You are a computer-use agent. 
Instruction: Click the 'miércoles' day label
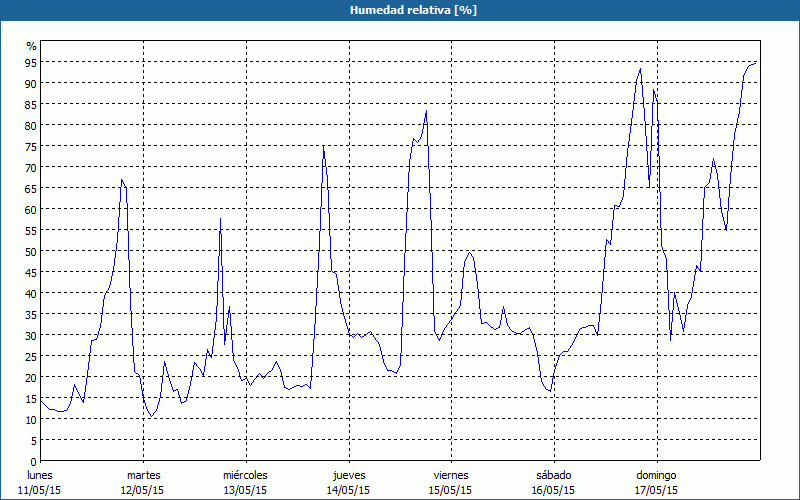(x=245, y=475)
